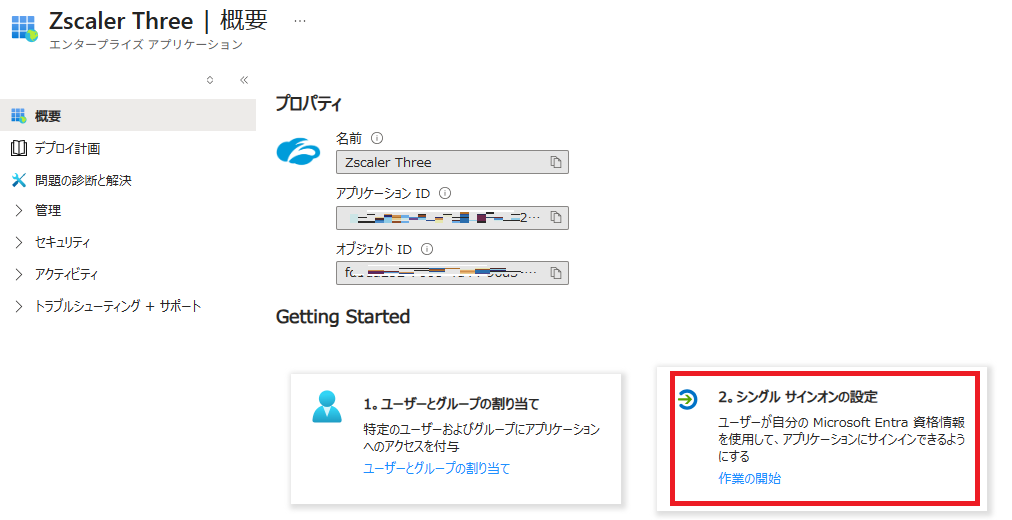The image size is (1012, 520).
Task: Open 問題の診断と解決 page
Action: pyautogui.click(x=83, y=181)
